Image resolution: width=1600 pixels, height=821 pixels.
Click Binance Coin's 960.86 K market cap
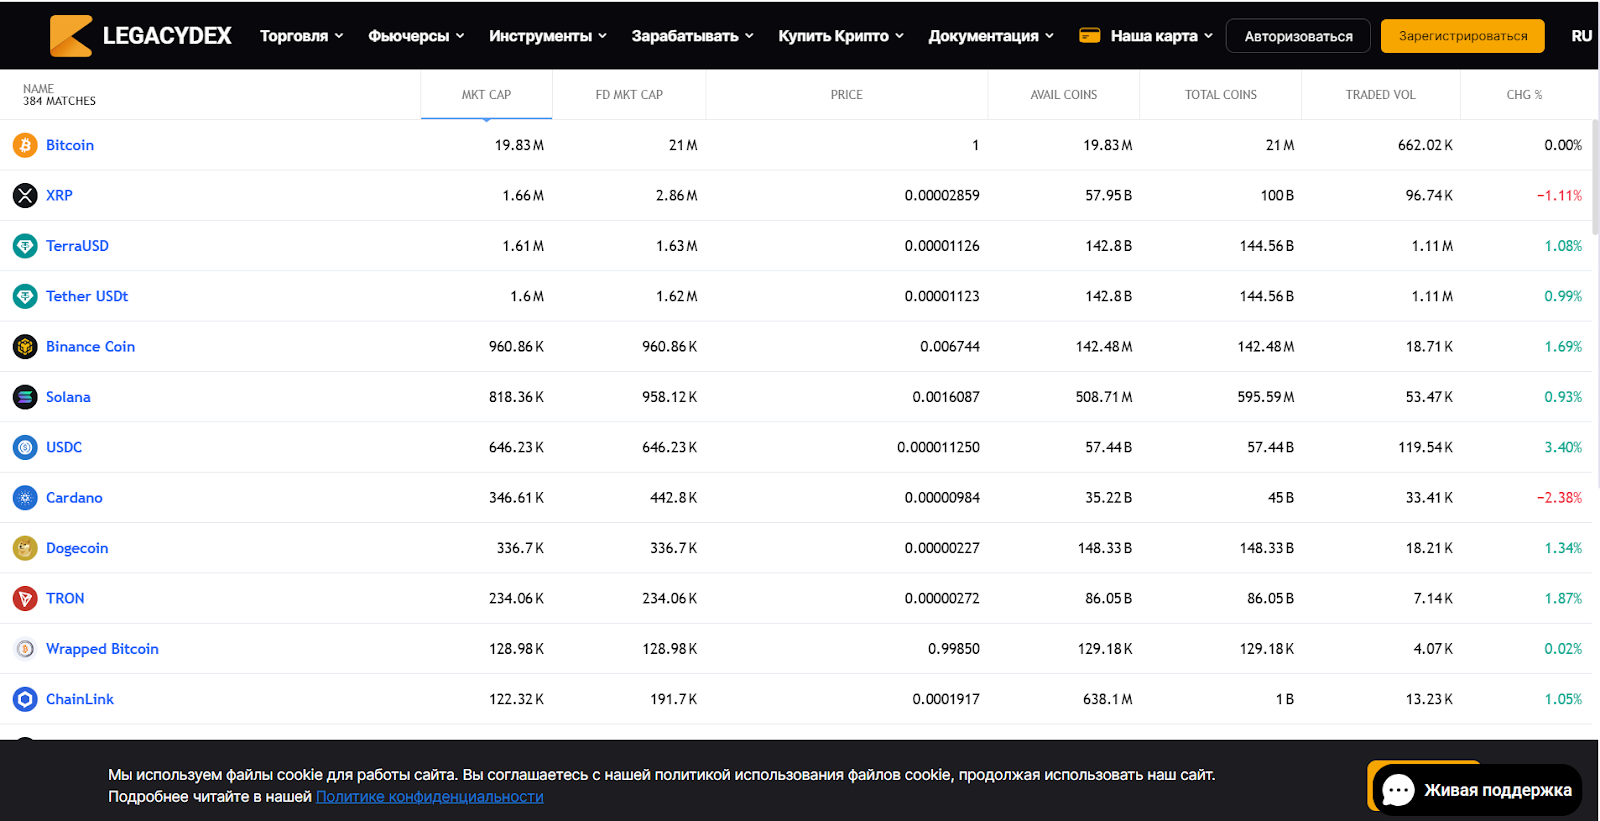pos(516,347)
